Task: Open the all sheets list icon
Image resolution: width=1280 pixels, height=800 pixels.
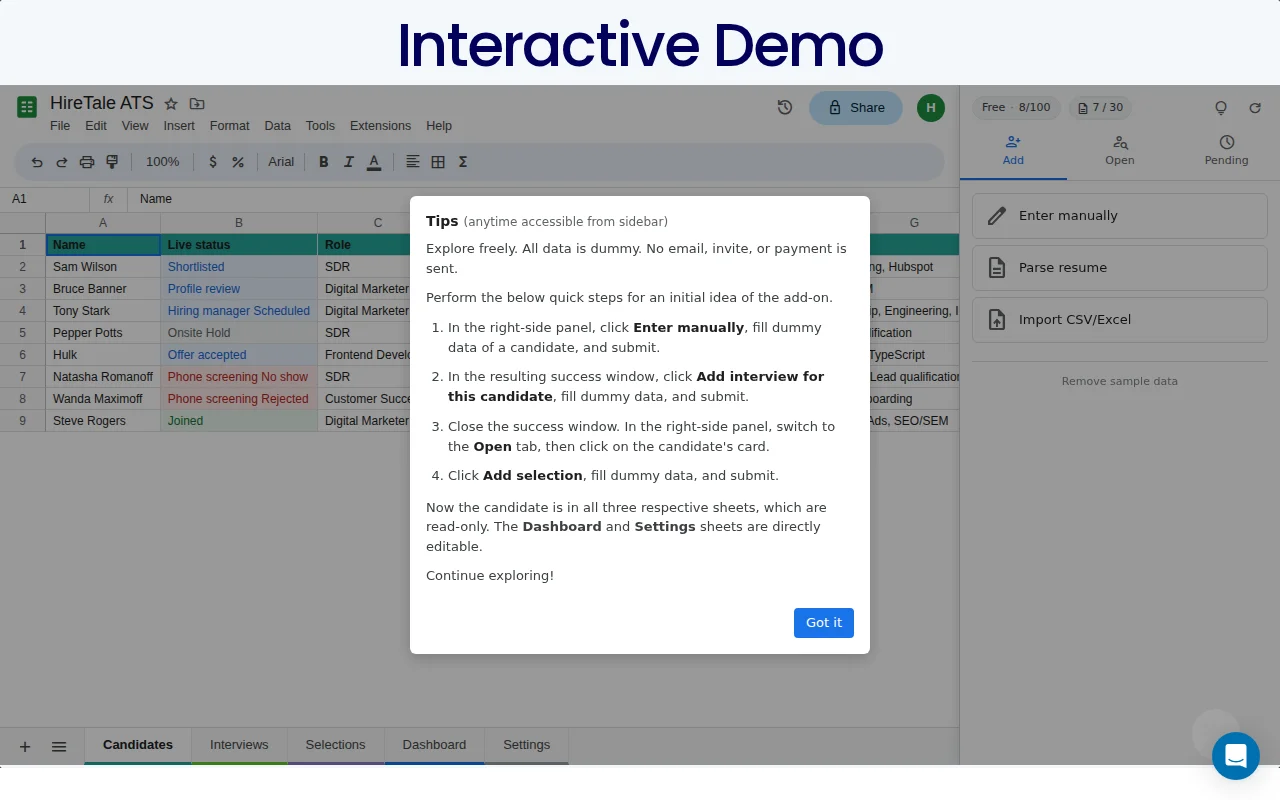Action: [59, 746]
